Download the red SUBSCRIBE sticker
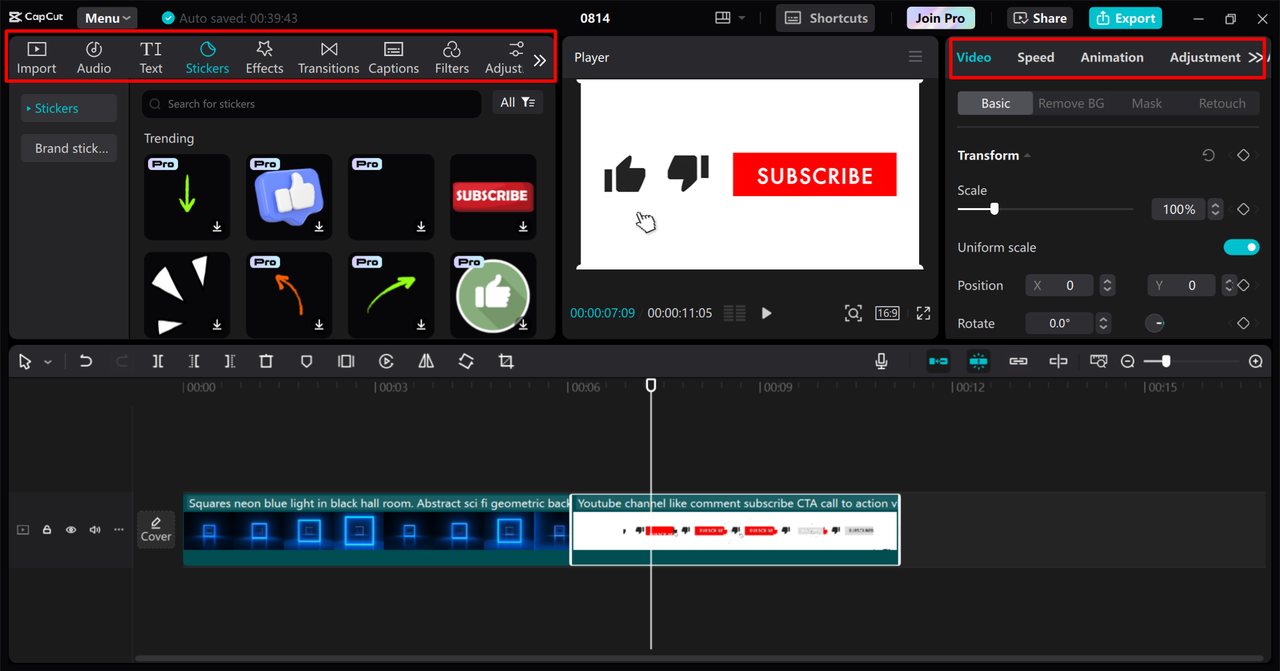This screenshot has height=671, width=1280. coord(523,227)
